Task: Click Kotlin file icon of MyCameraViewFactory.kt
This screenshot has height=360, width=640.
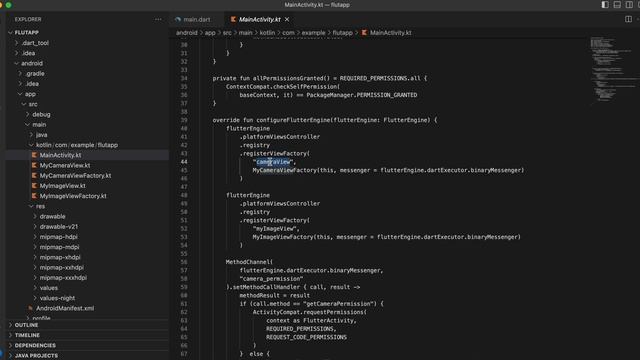Action: pyautogui.click(x=34, y=176)
